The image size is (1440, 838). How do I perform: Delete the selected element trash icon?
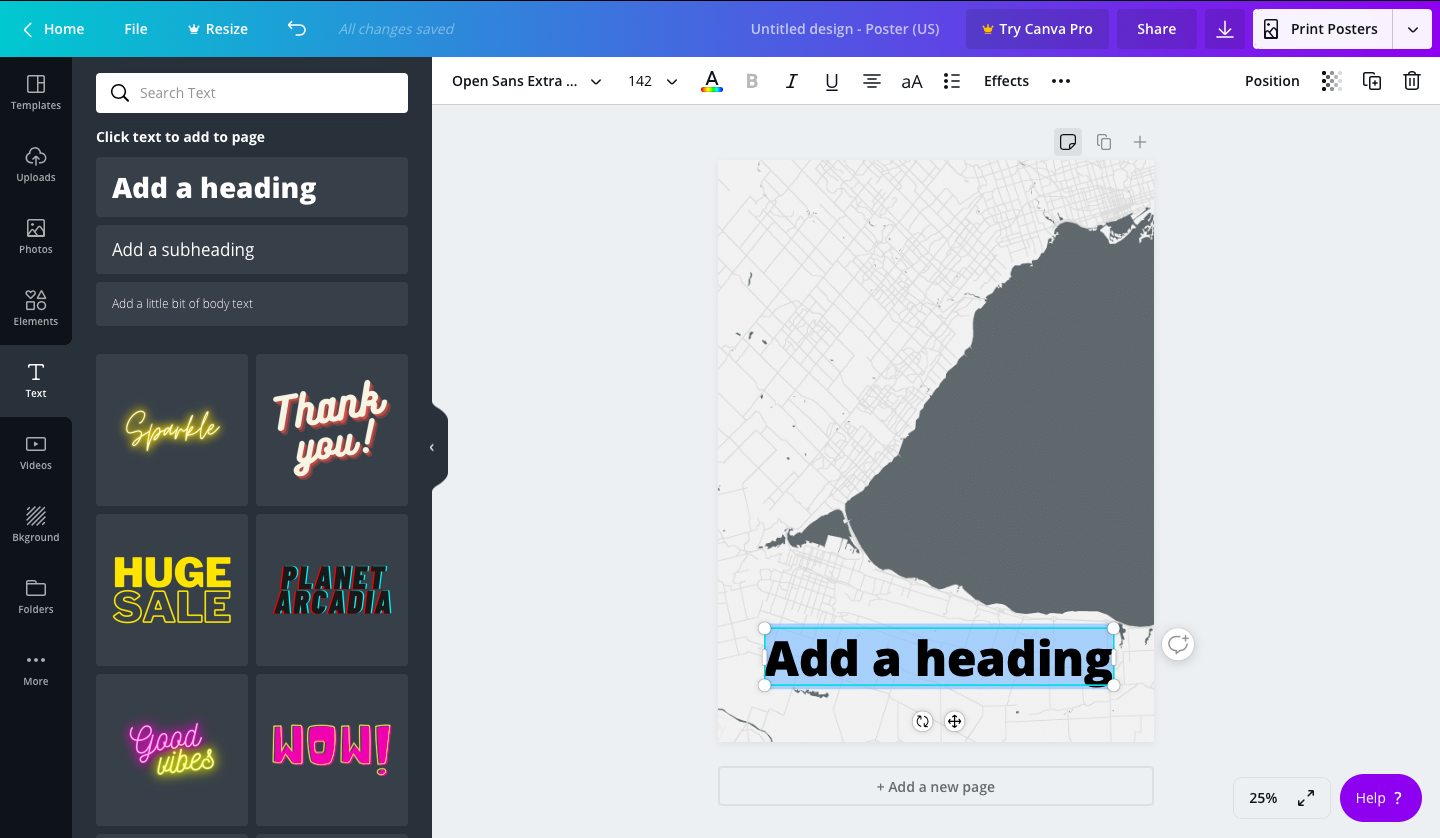click(x=1412, y=81)
